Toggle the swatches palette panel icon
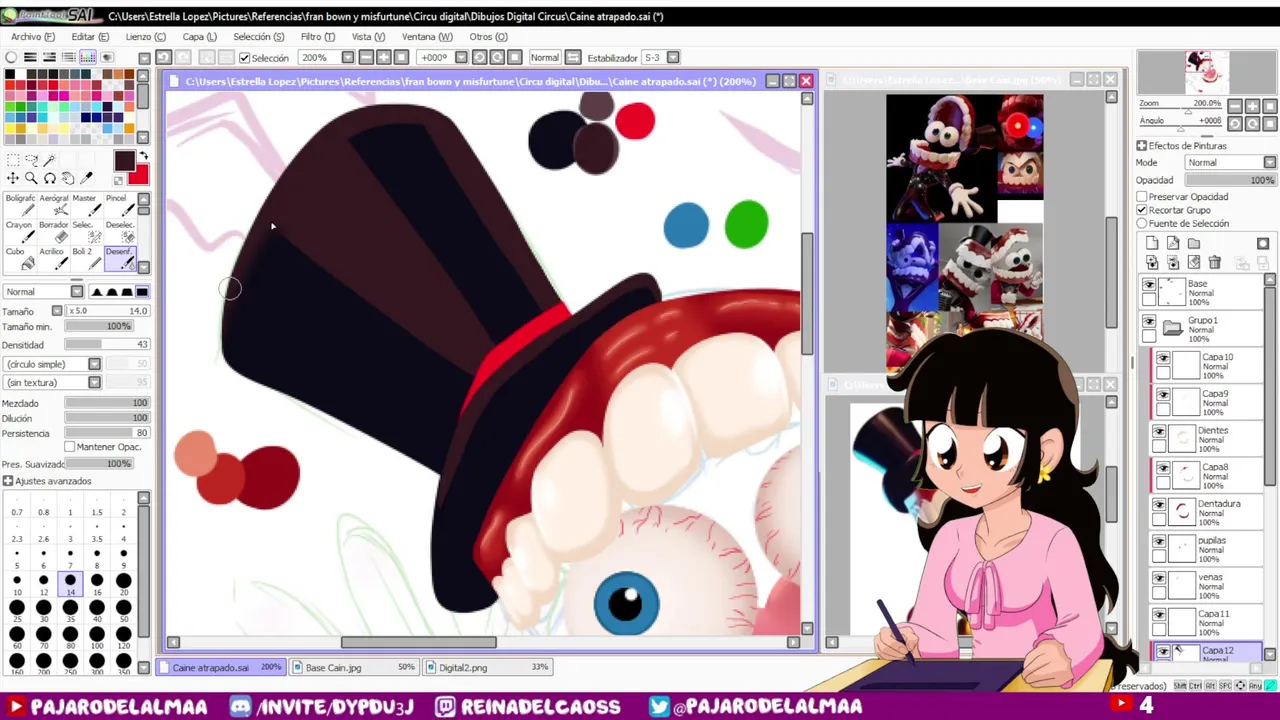 coord(88,58)
